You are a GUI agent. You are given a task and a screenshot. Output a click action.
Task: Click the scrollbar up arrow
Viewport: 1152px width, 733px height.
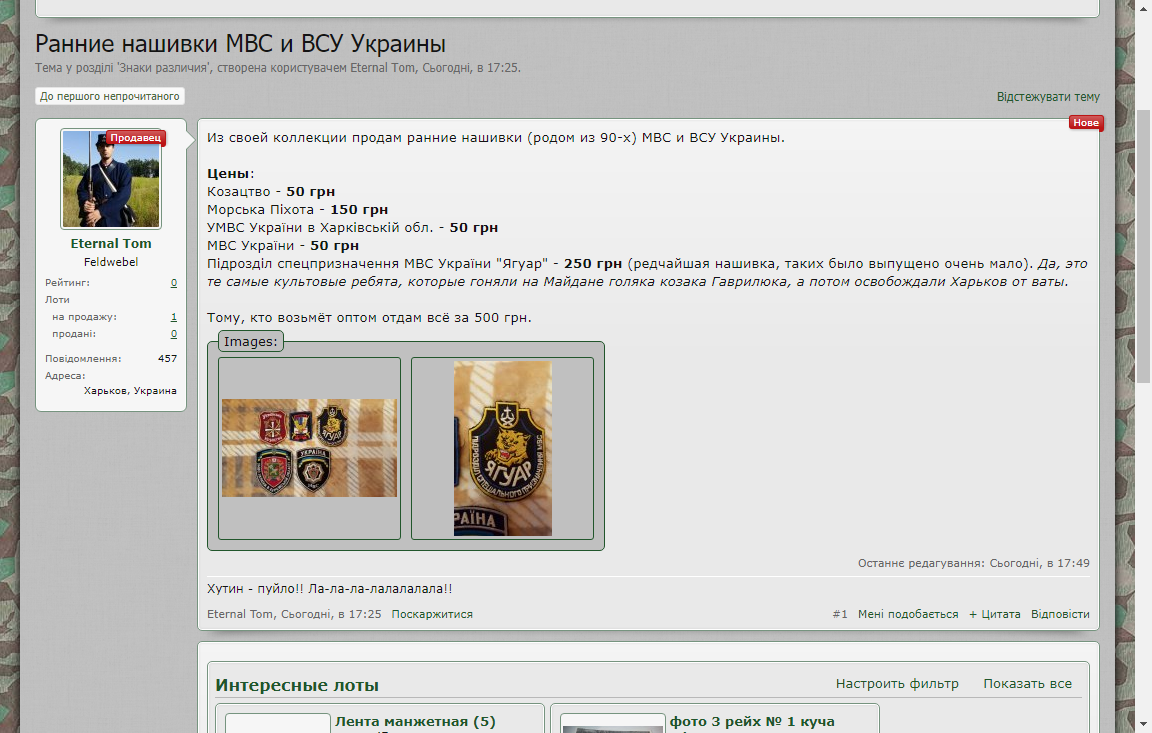[1143, 7]
